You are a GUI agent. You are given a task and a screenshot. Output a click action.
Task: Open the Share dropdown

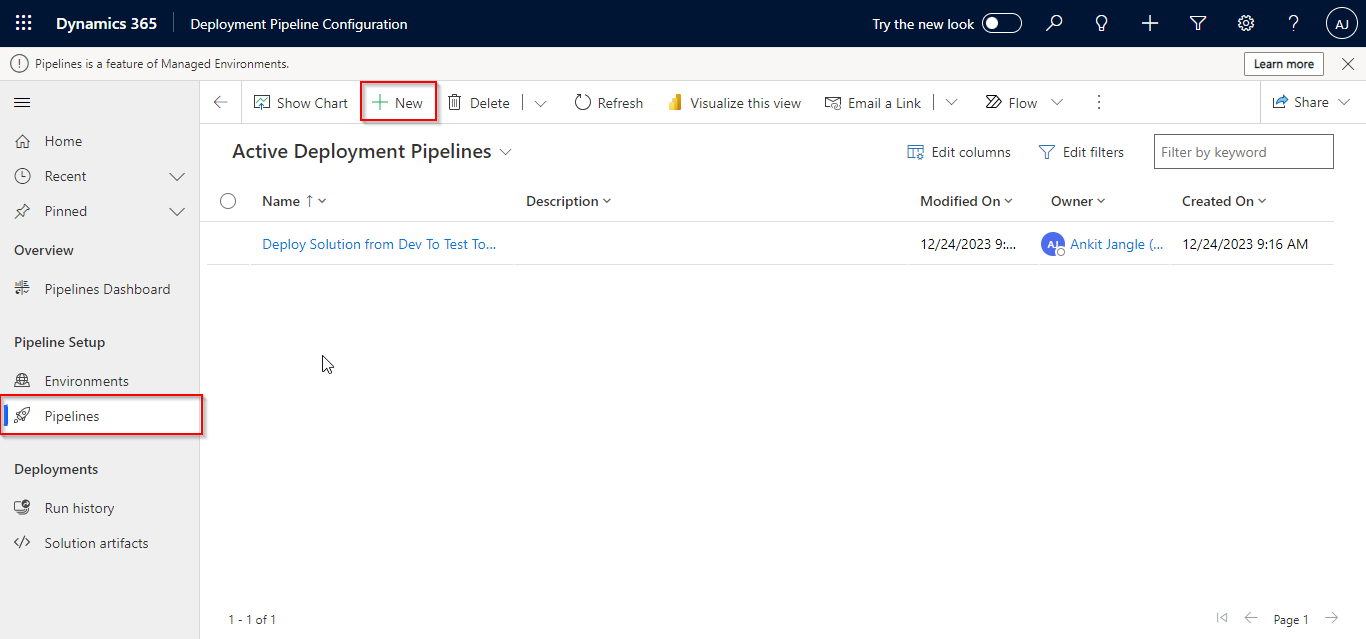click(x=1311, y=103)
